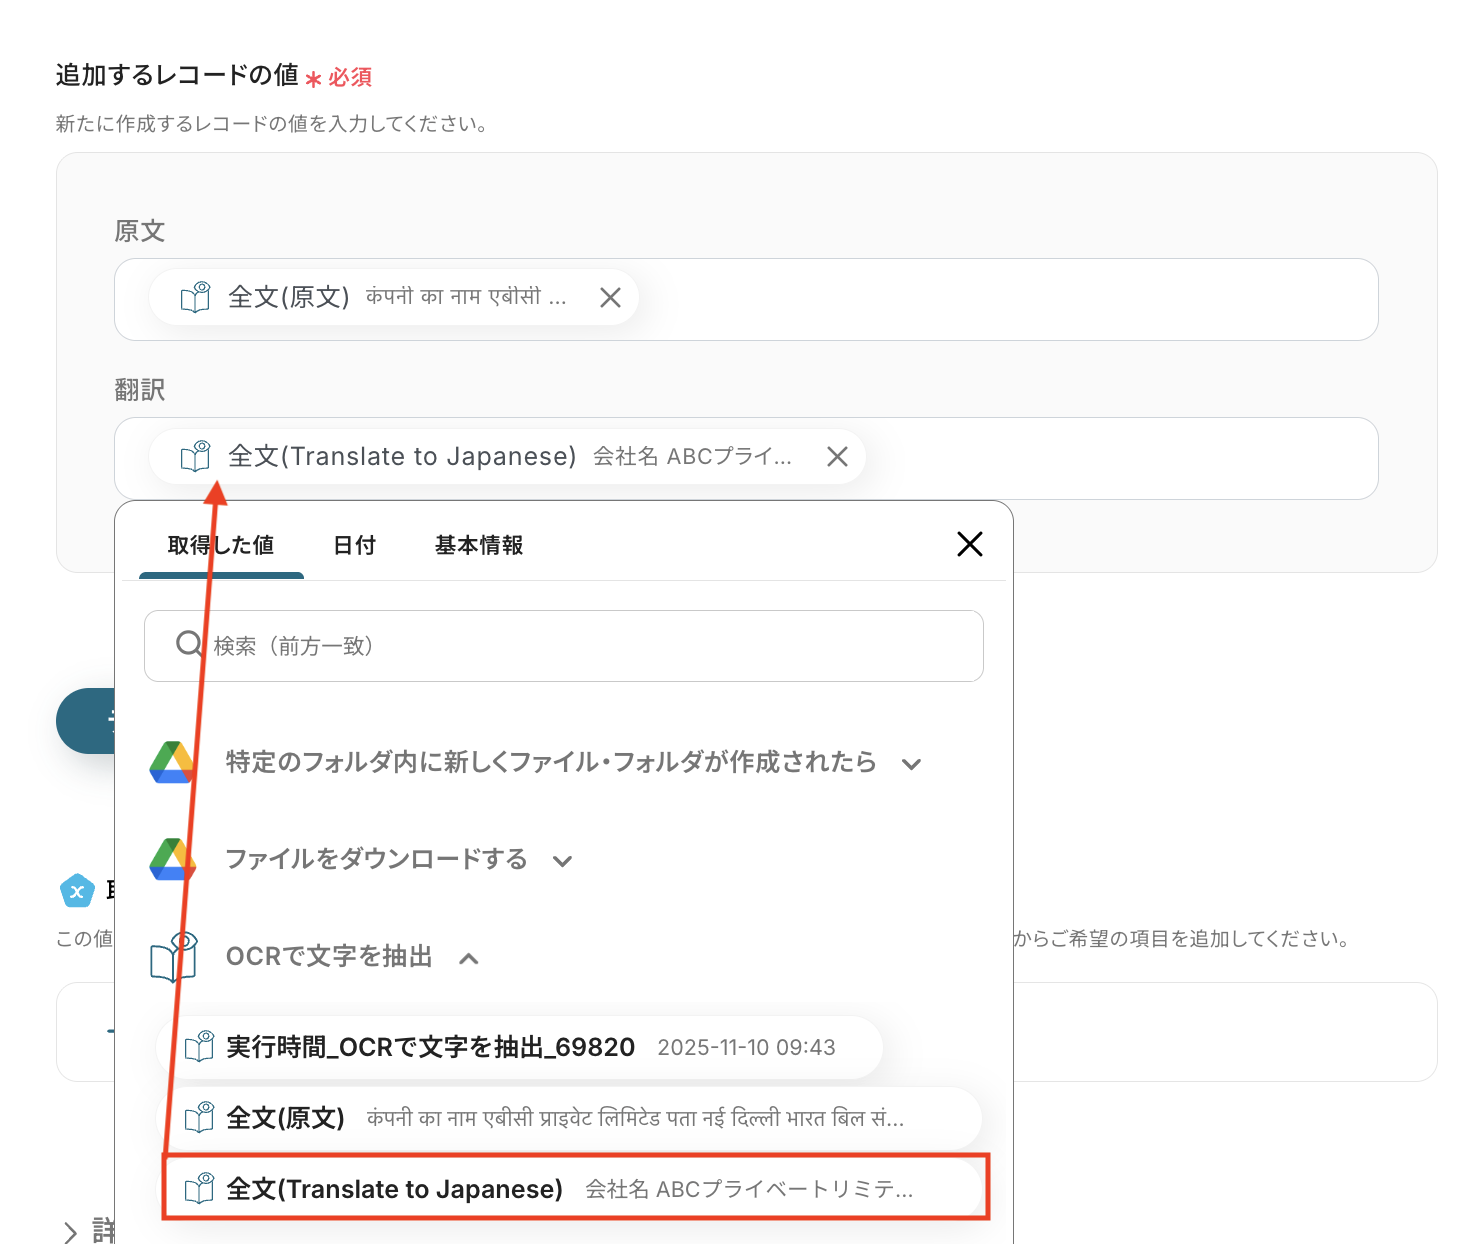Click the blue pentagon icon behind the popup
The height and width of the screenshot is (1244, 1476).
77,890
